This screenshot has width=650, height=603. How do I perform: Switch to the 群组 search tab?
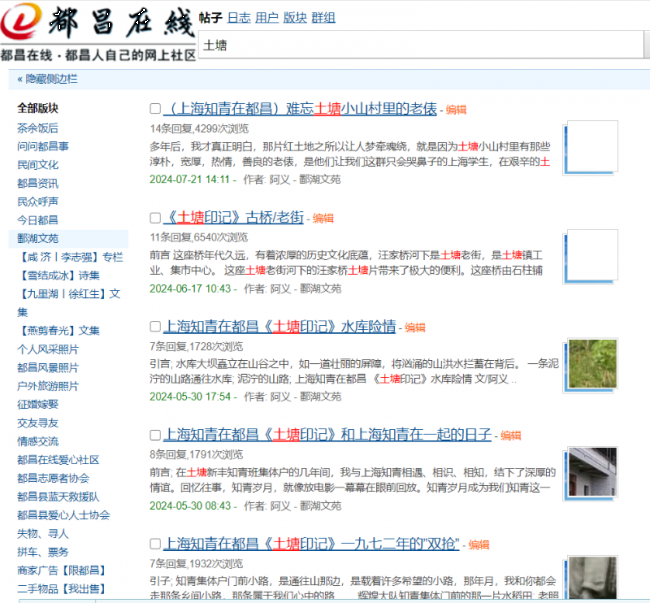click(x=323, y=18)
